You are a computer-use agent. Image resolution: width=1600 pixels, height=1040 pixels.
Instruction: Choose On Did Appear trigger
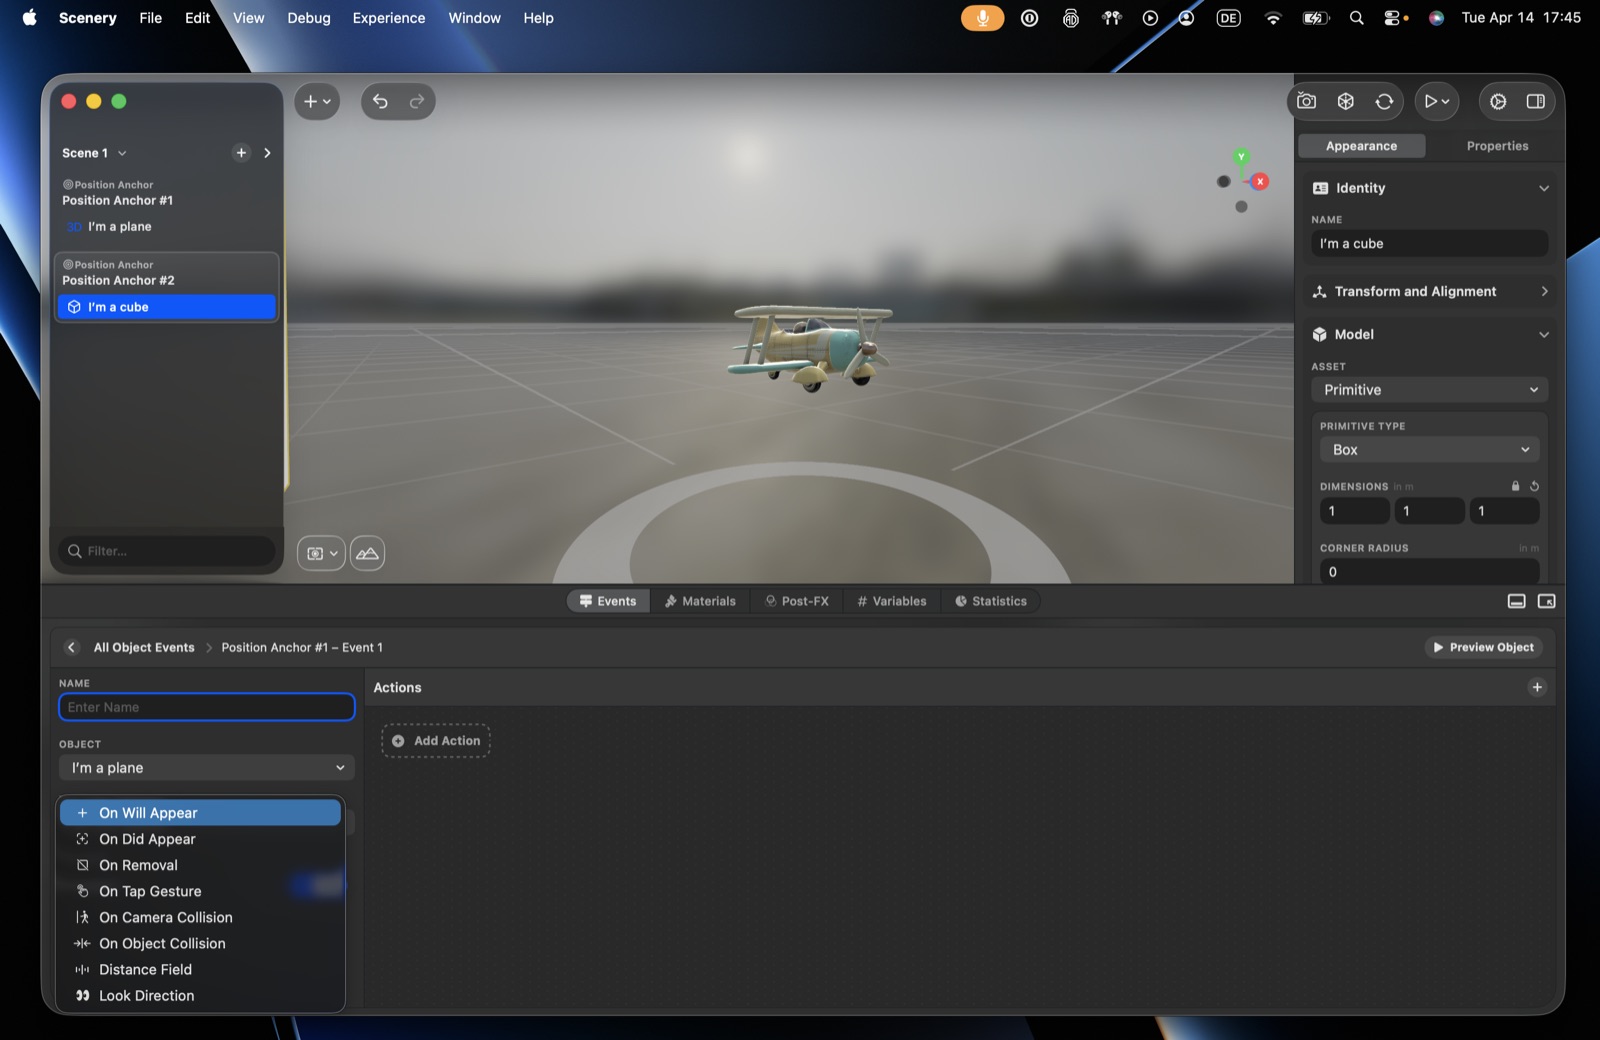tap(200, 839)
